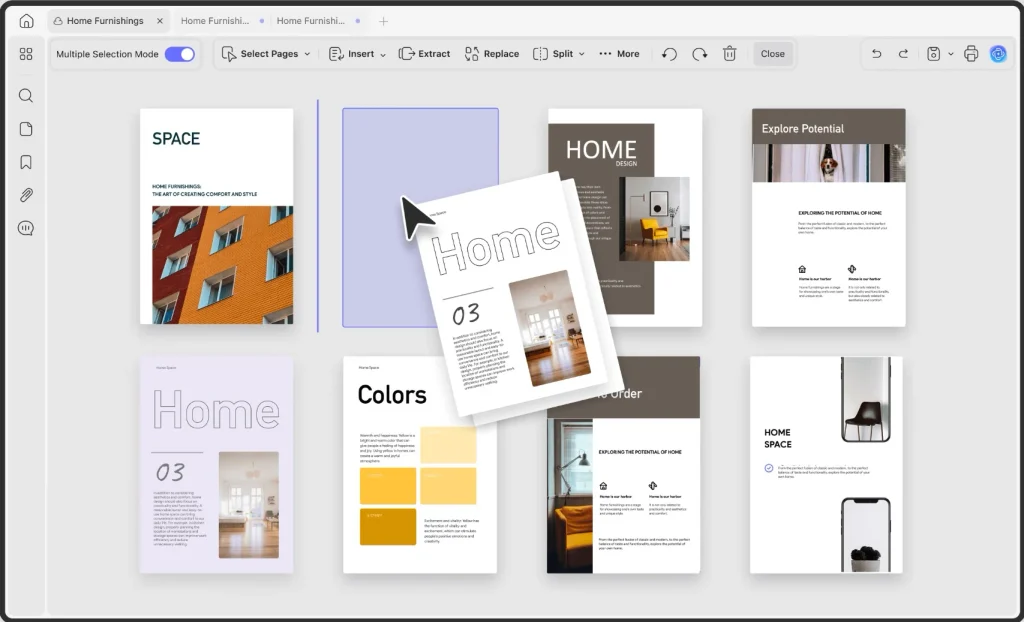
Task: Click the Close button in toolbar
Action: 773,54
